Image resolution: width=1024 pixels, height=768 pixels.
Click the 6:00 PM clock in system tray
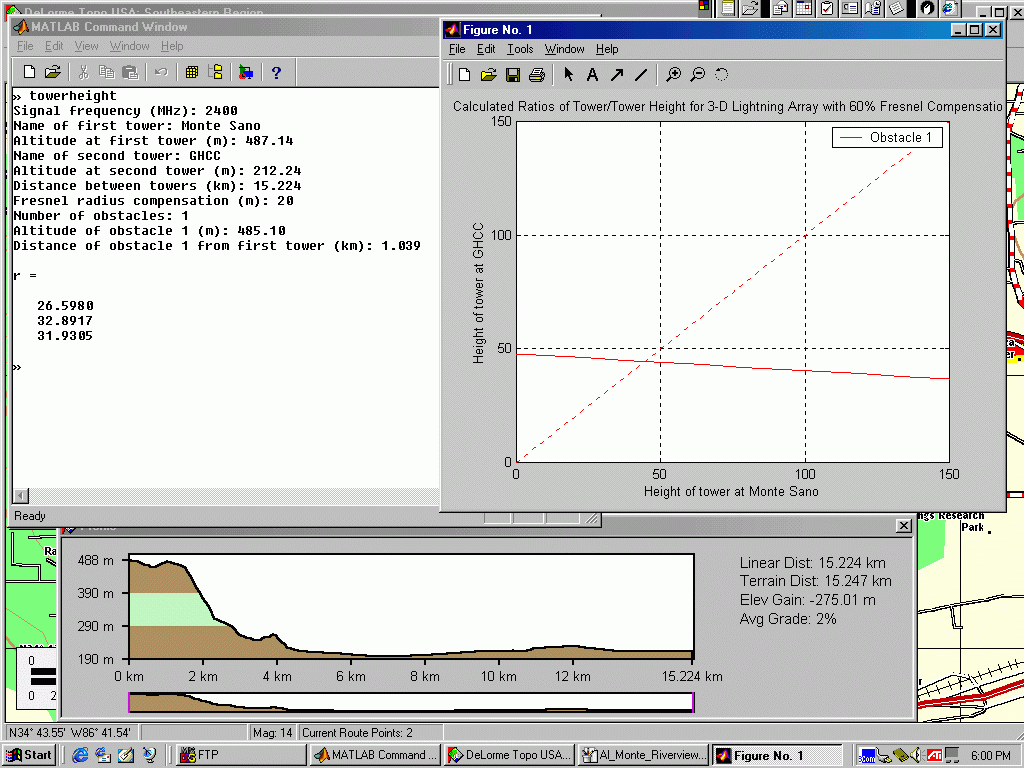pyautogui.click(x=990, y=756)
